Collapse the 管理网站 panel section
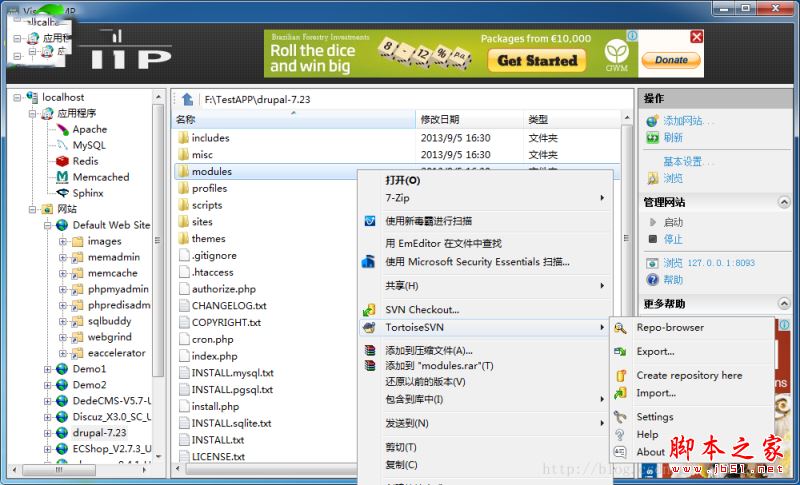 click(784, 202)
